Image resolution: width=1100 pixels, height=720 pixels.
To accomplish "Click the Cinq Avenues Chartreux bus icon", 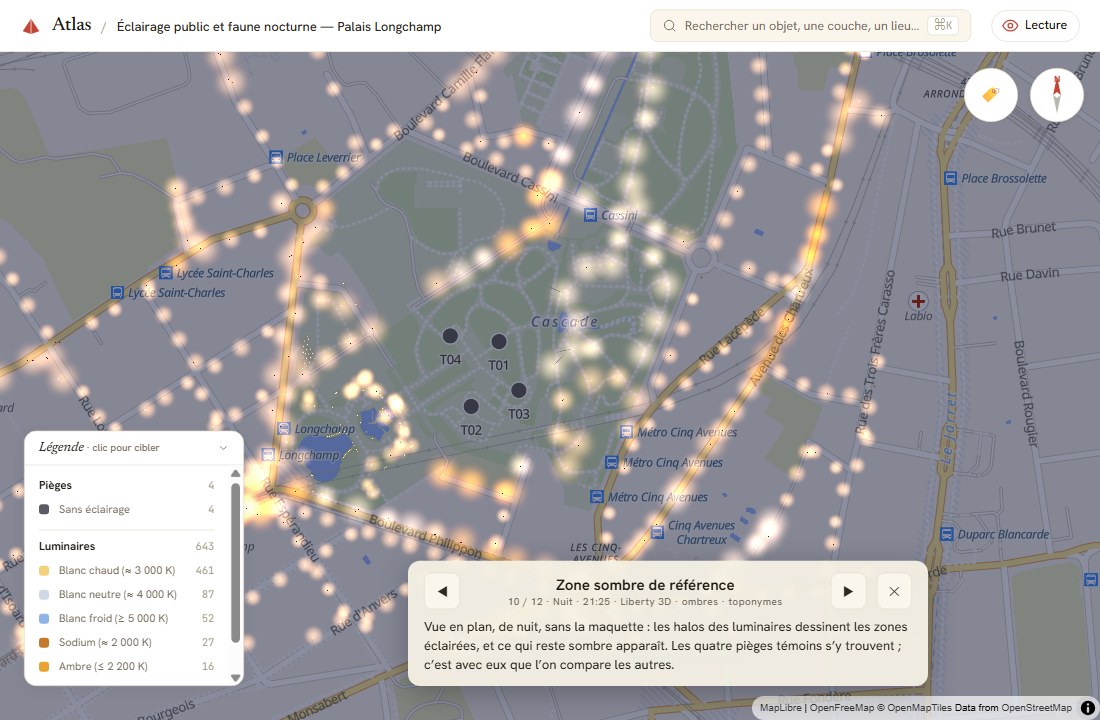I will (x=657, y=532).
